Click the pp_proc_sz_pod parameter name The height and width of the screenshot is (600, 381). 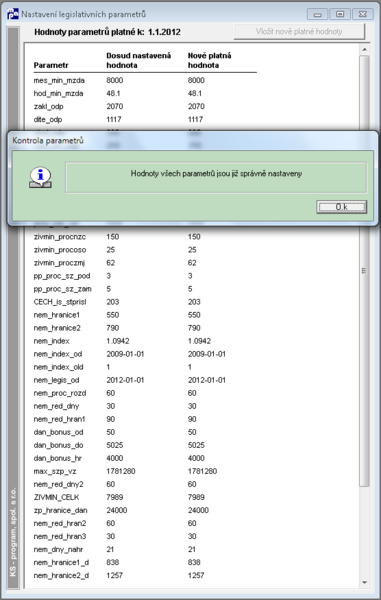click(62, 276)
